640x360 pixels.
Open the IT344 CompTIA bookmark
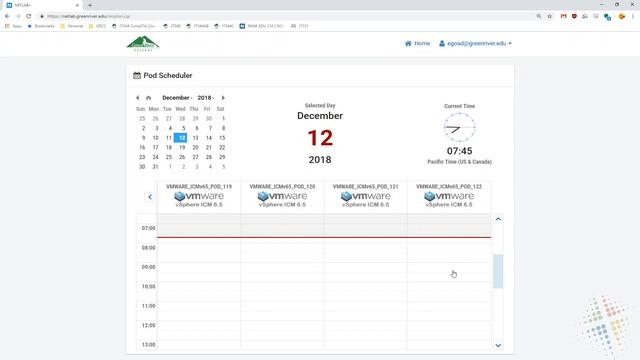pos(134,26)
